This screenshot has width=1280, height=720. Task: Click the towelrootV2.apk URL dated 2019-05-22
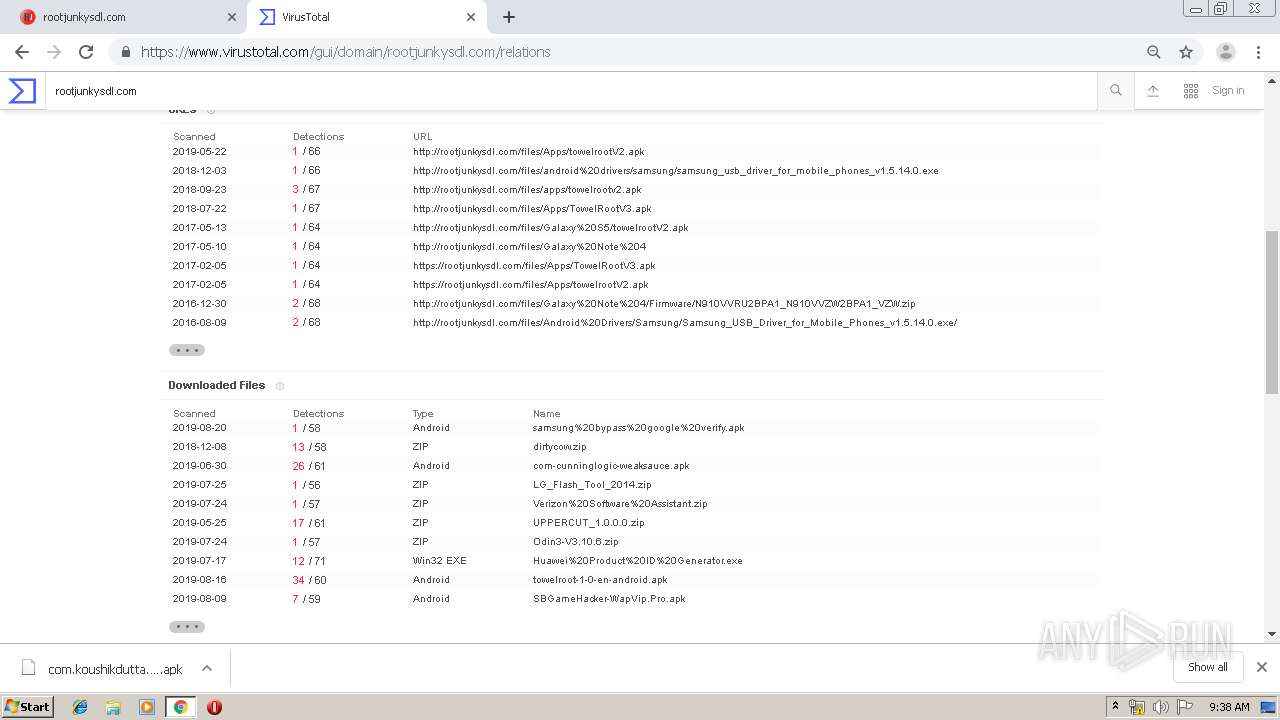point(529,152)
